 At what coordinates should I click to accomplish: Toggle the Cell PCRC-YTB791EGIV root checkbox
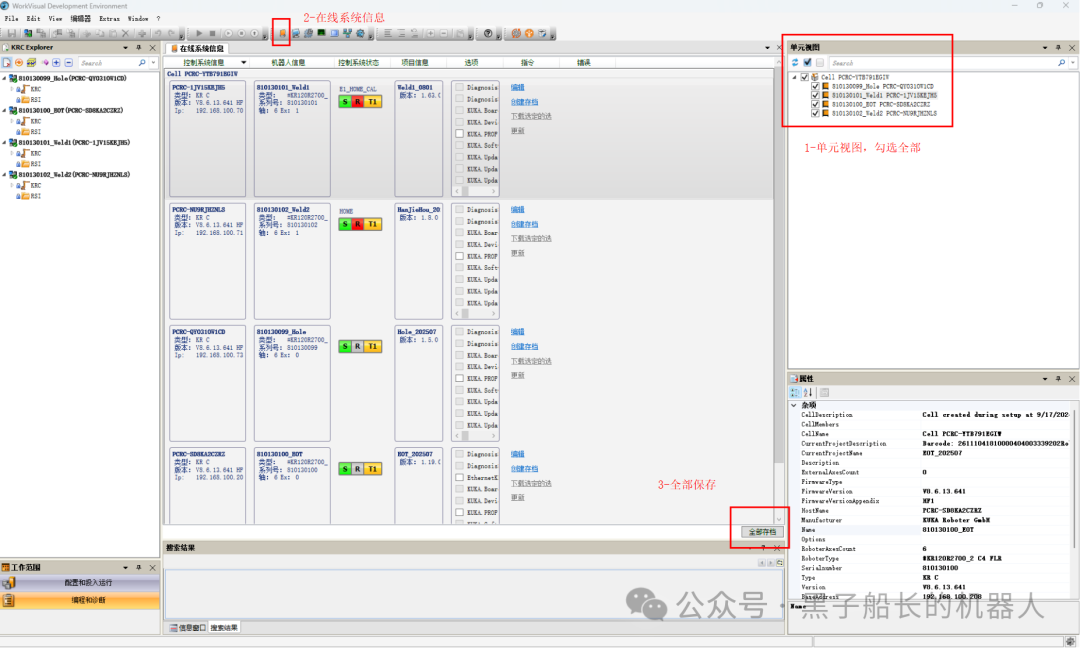pos(804,77)
